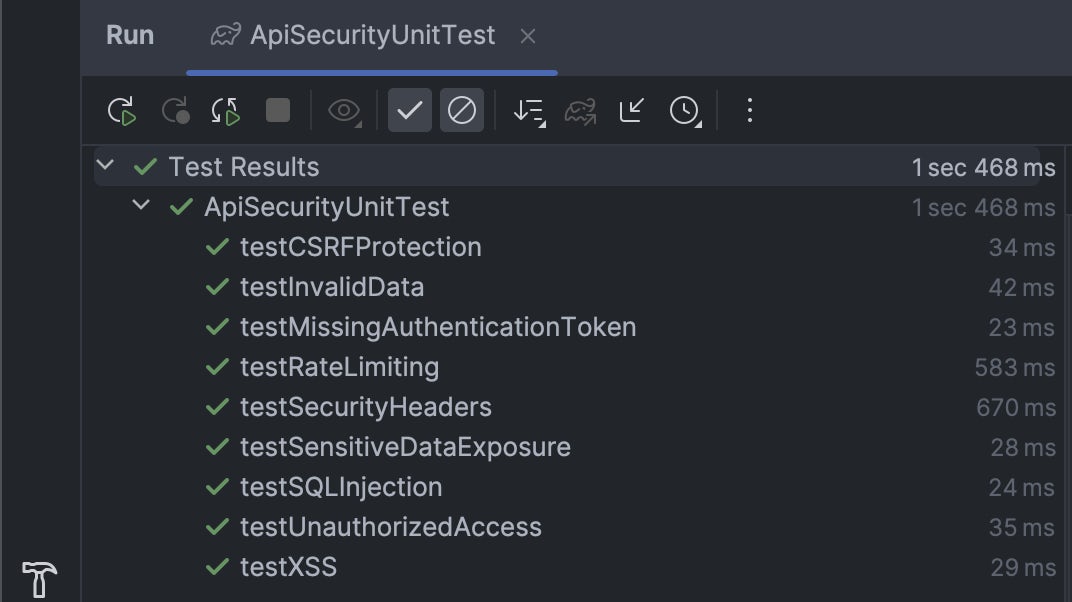Click the Gradle elephant toolbar icon

click(x=581, y=111)
